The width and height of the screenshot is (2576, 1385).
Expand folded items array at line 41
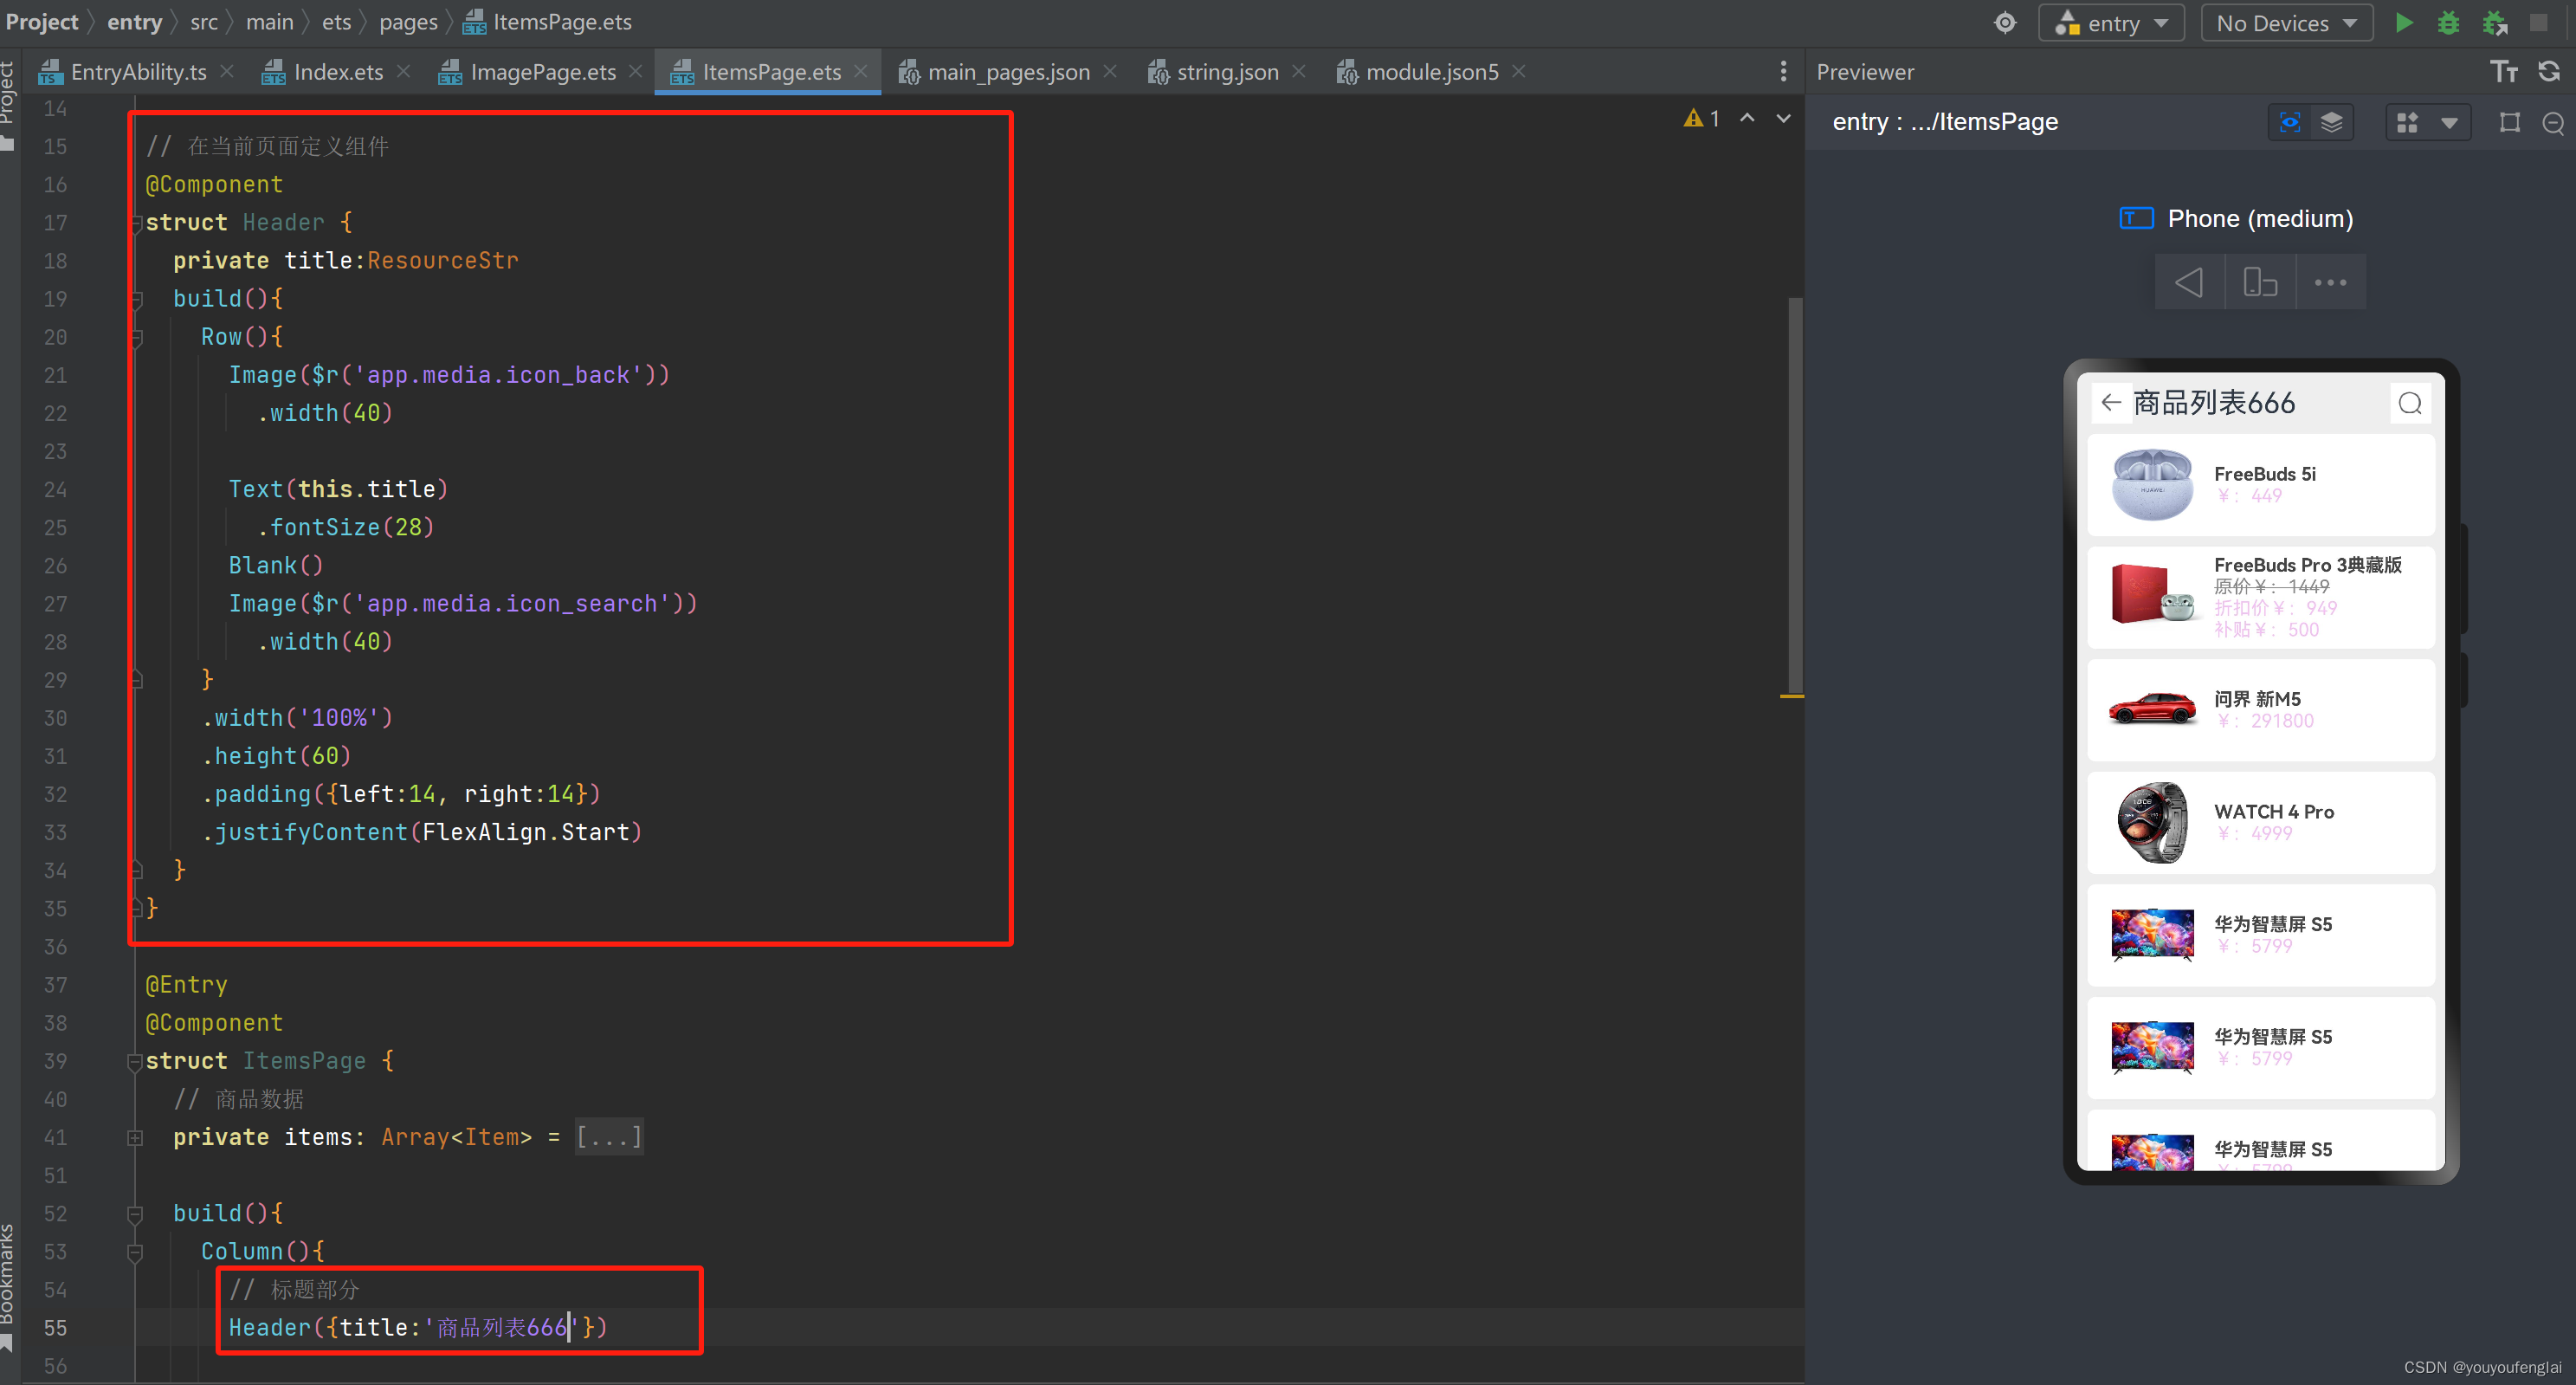[x=135, y=1137]
